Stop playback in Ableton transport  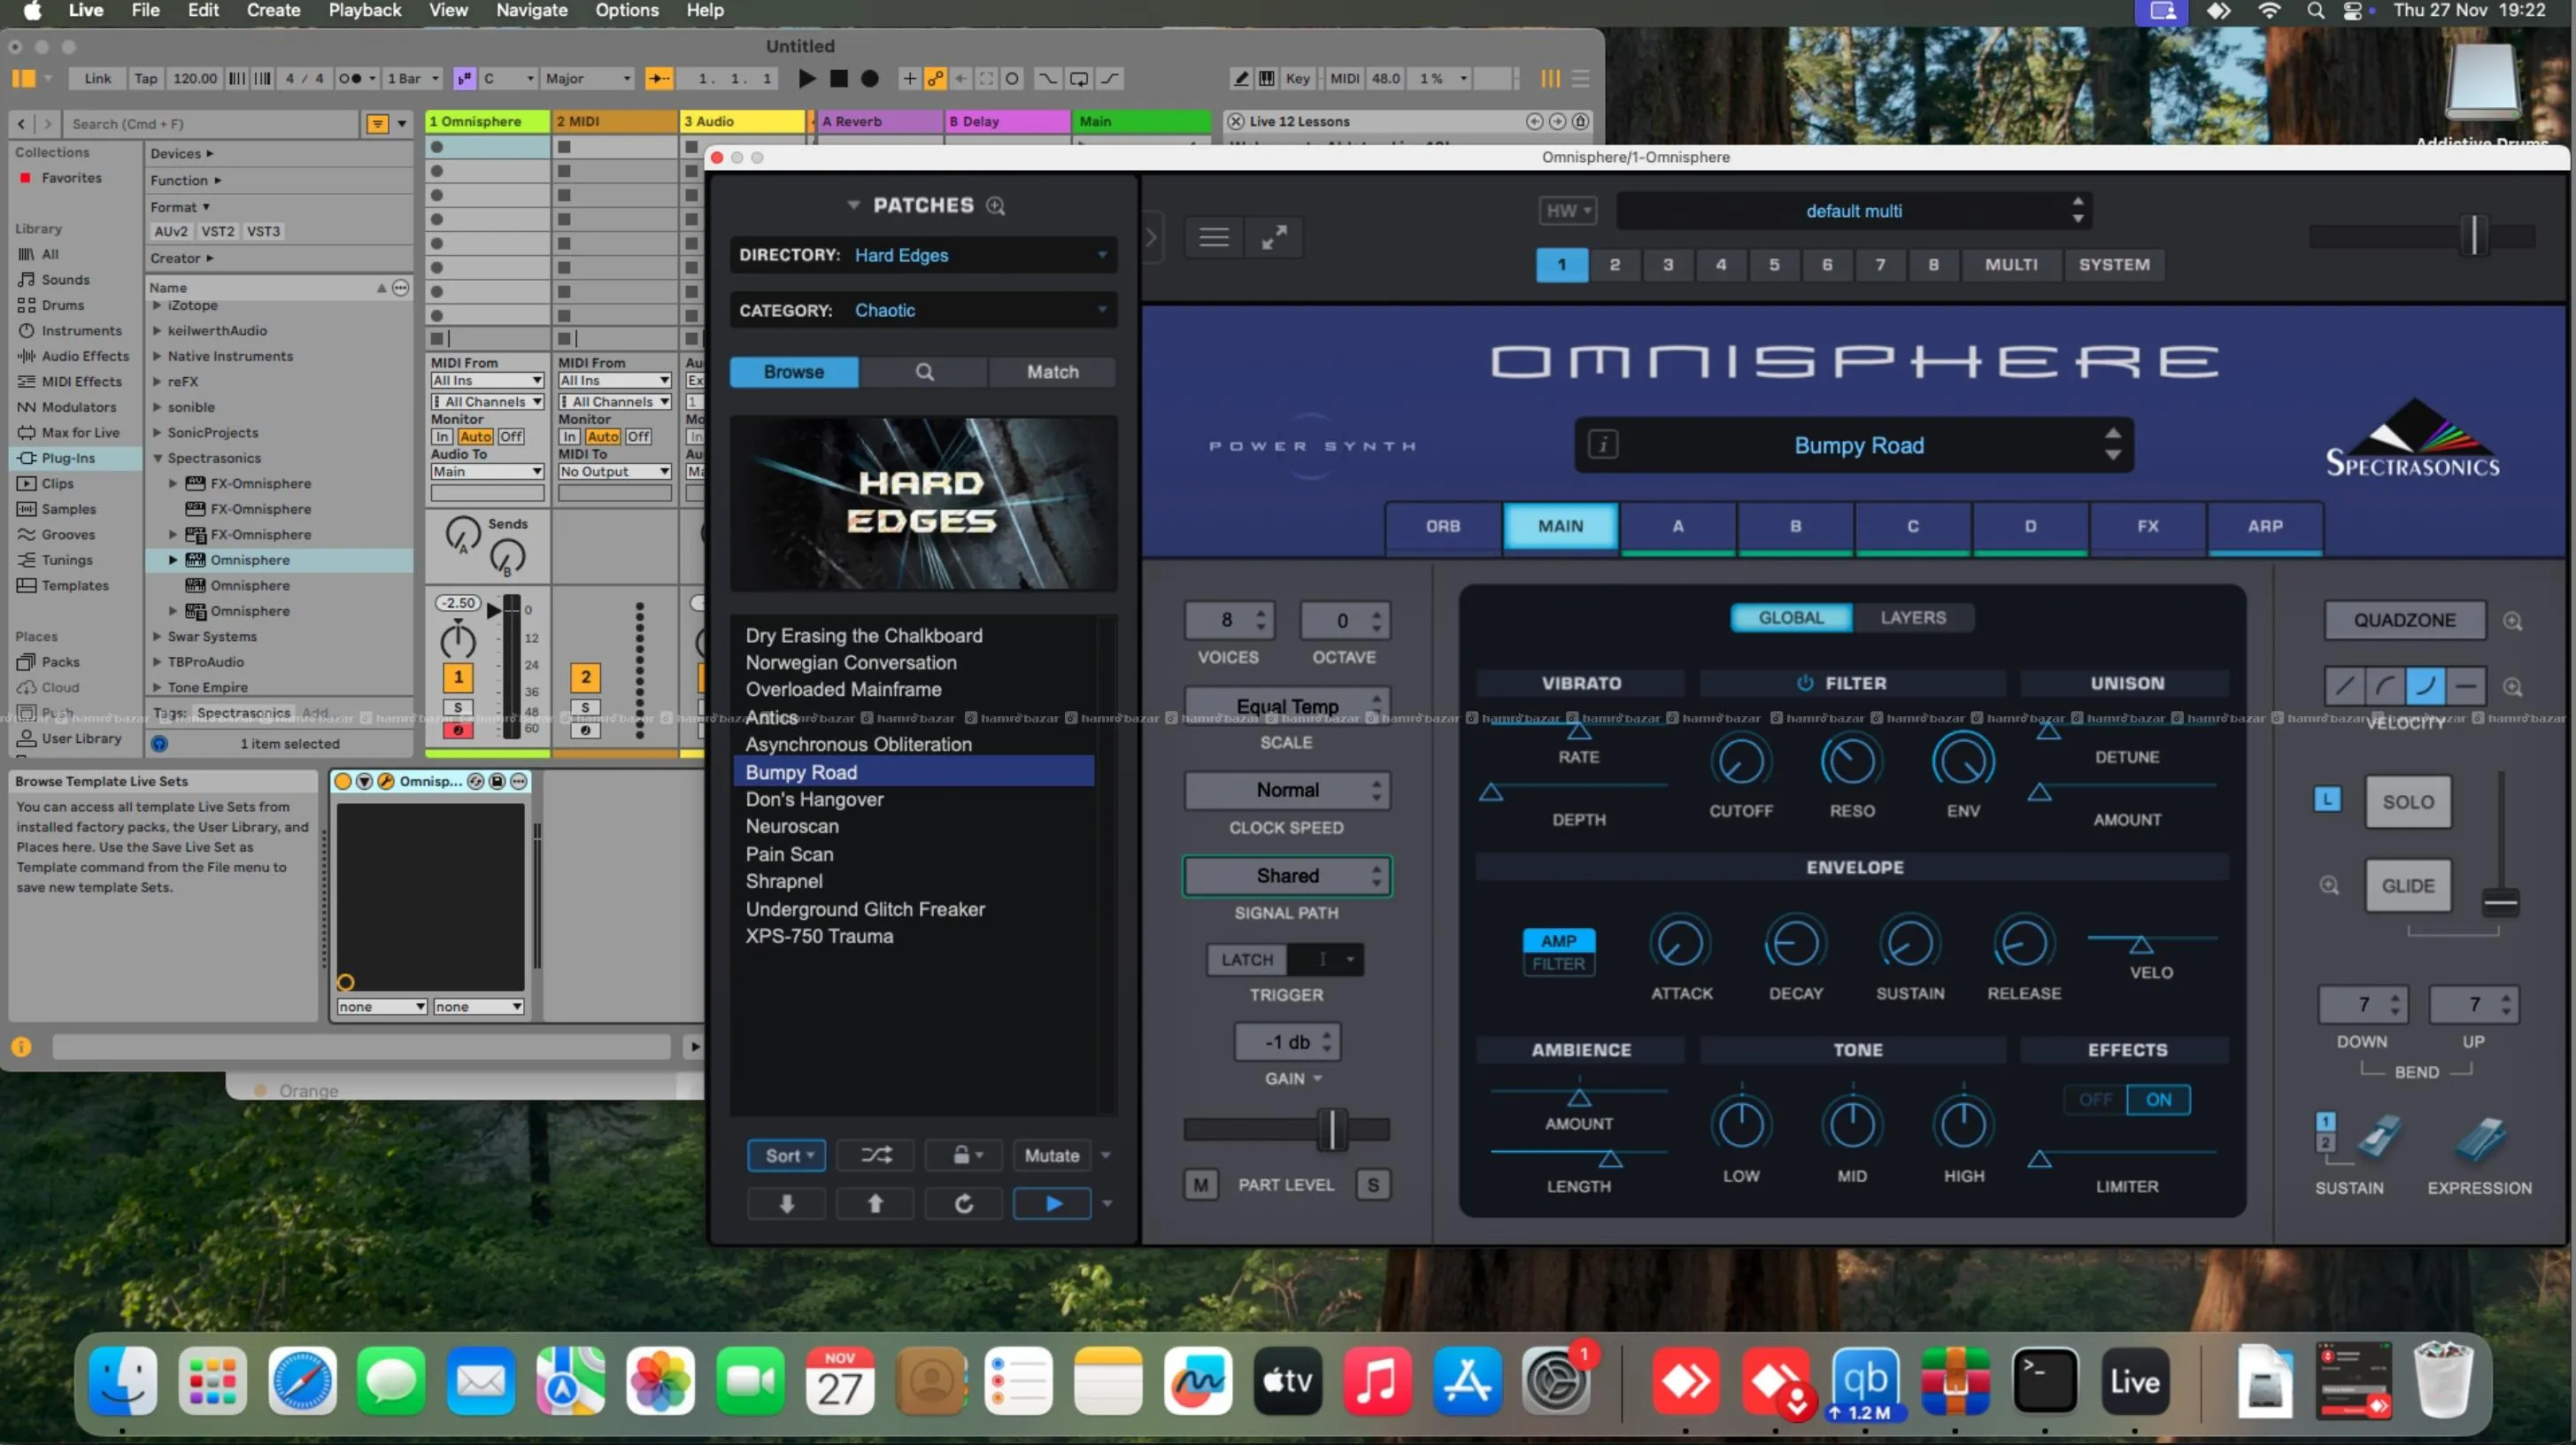pyautogui.click(x=839, y=78)
